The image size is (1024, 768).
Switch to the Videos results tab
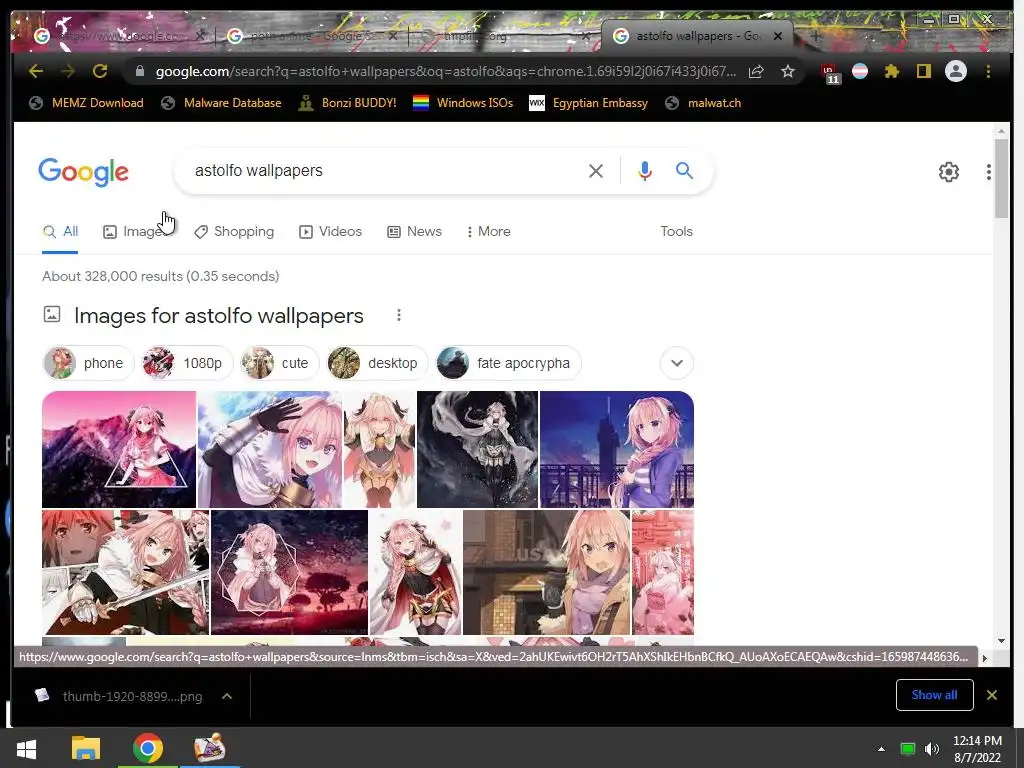[330, 232]
